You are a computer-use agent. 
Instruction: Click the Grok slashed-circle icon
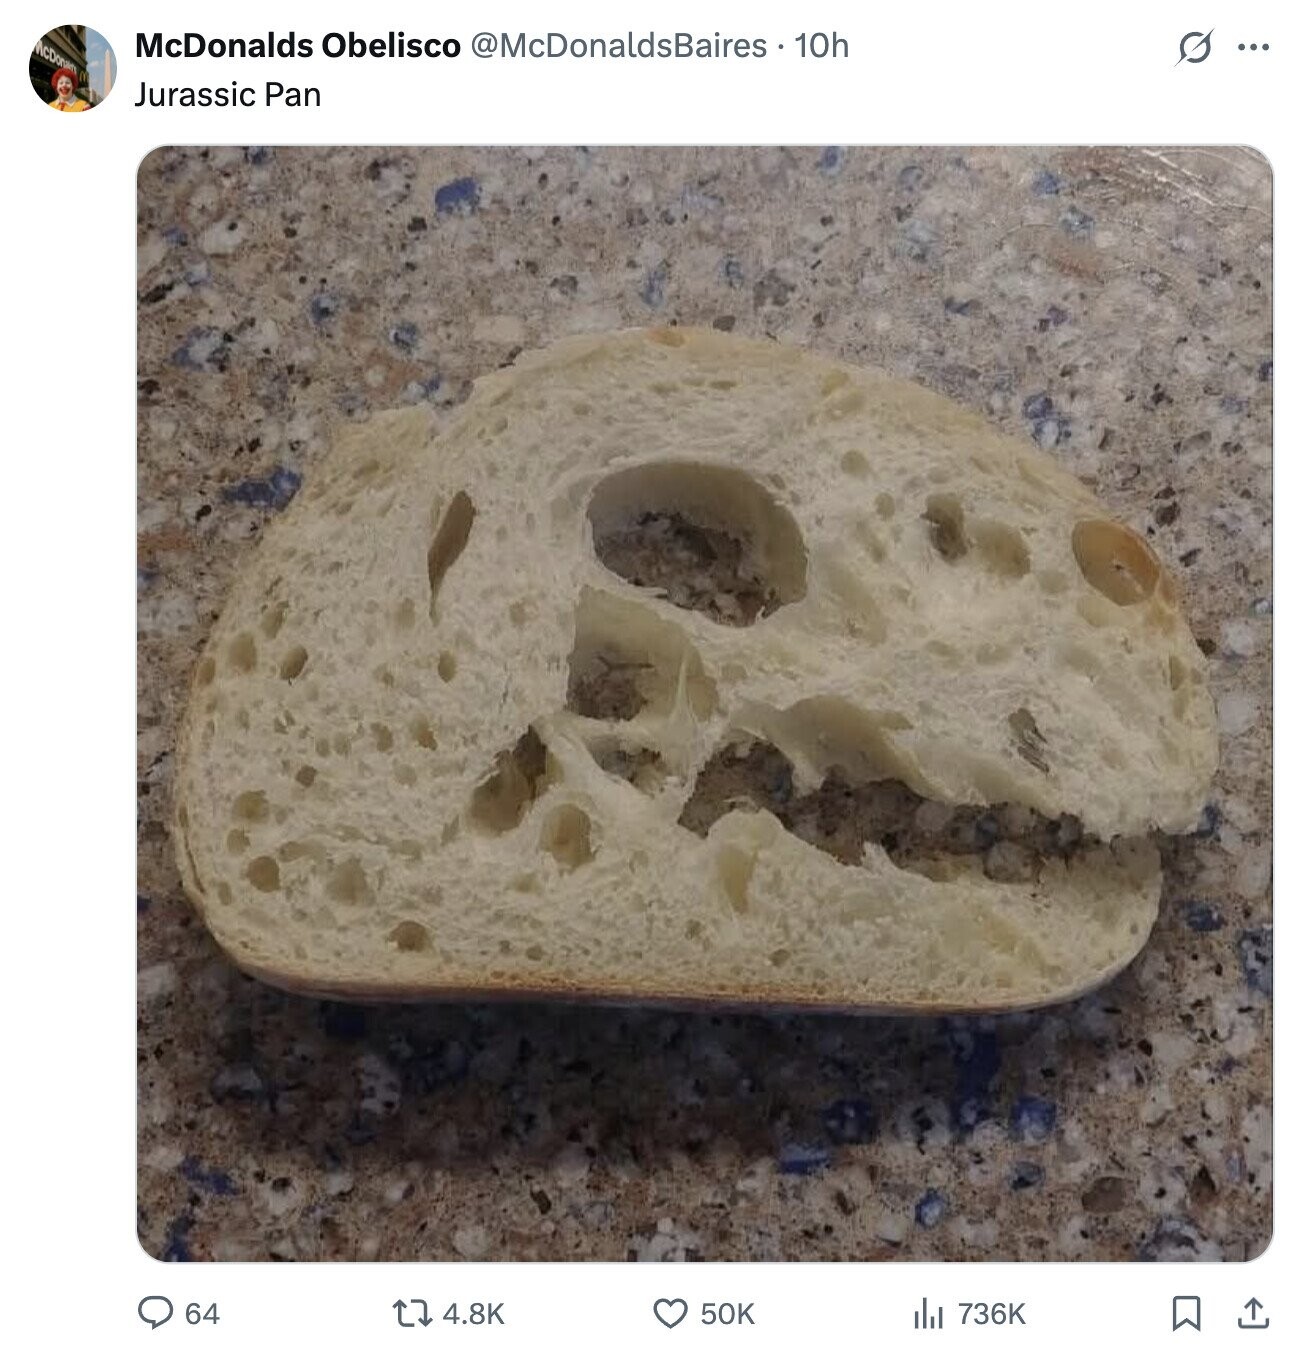pos(1195,46)
